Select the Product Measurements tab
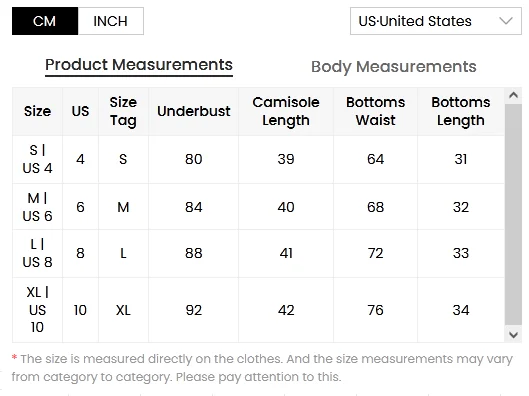The height and width of the screenshot is (396, 529). (139, 65)
